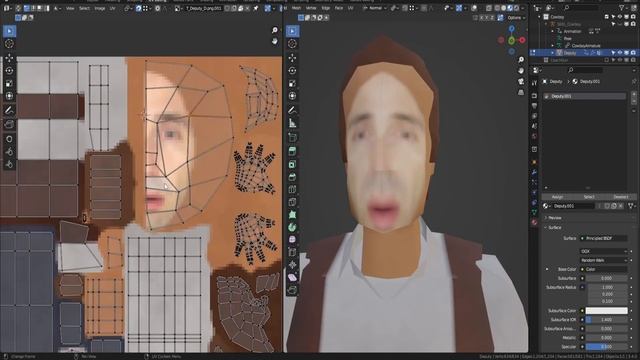This screenshot has width=640, height=360.
Task: Select the Scale tool in UV editor
Action: click(x=9, y=83)
